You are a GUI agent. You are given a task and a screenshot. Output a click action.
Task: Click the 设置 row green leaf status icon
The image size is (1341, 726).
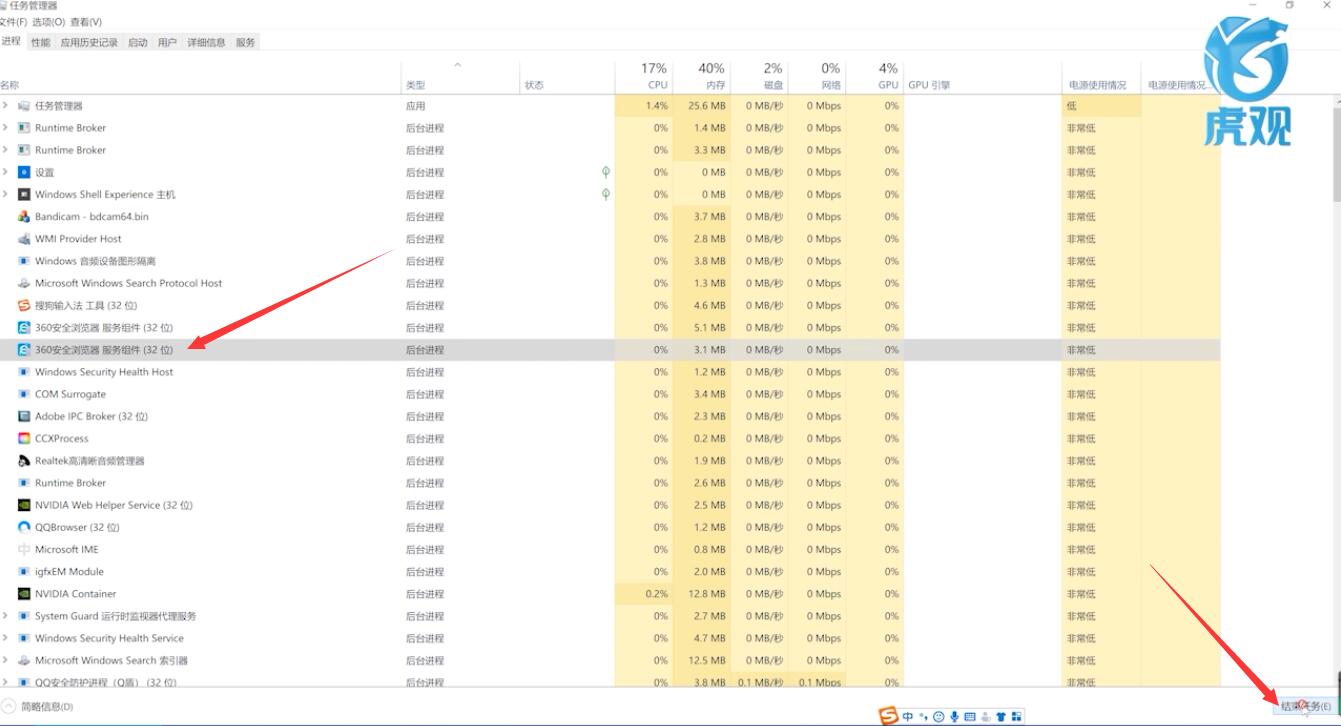click(x=606, y=172)
